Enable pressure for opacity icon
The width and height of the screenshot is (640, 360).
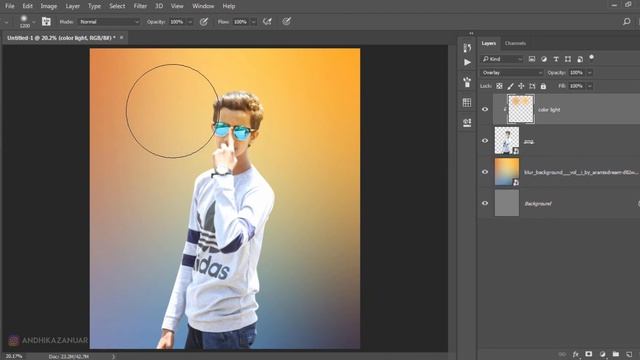pyautogui.click(x=204, y=22)
